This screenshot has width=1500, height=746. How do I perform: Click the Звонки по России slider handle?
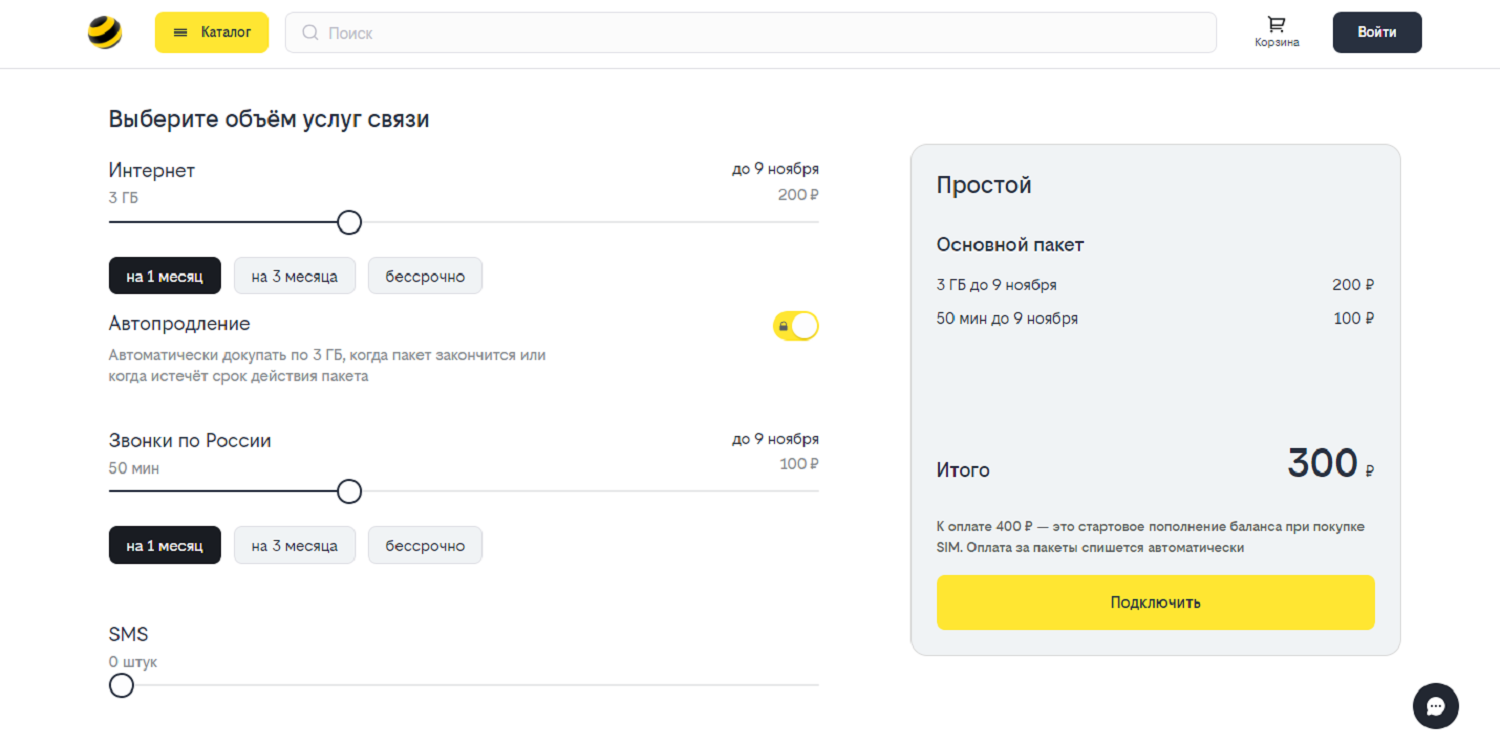[349, 491]
